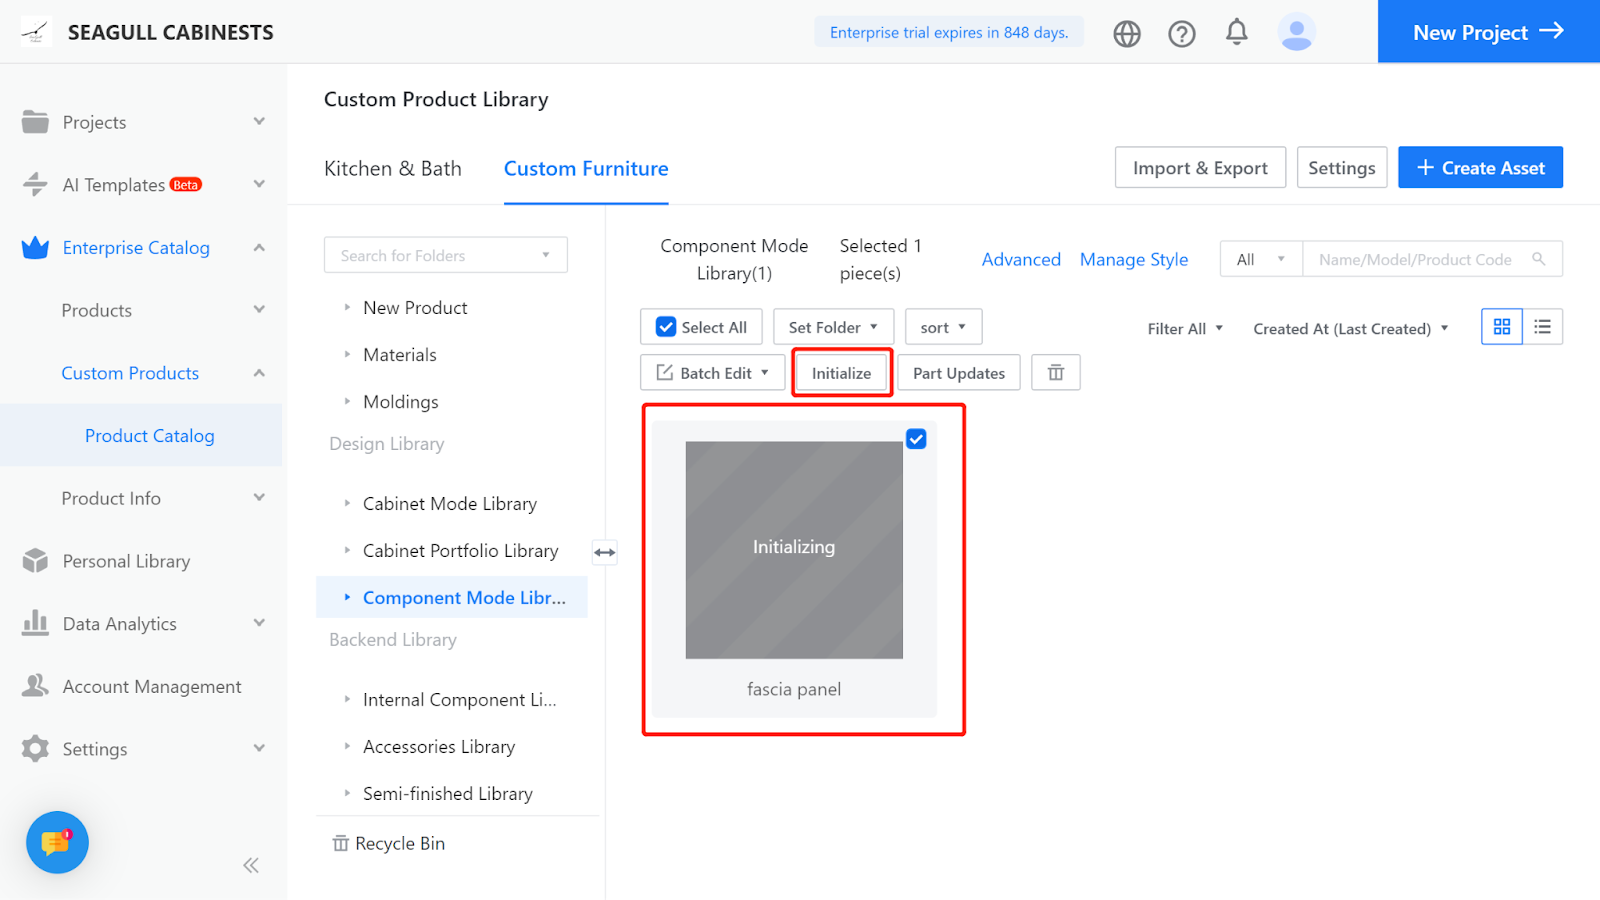This screenshot has width=1600, height=900.
Task: Click the Name/Model/Product Code search field
Action: (x=1415, y=260)
